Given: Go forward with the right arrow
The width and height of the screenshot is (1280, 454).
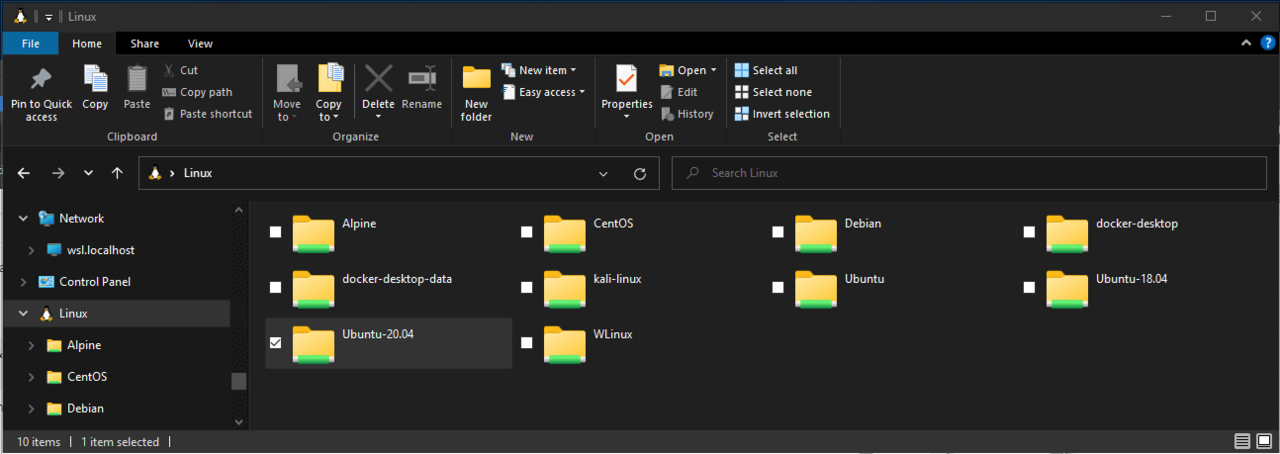Looking at the screenshot, I should 58,173.
